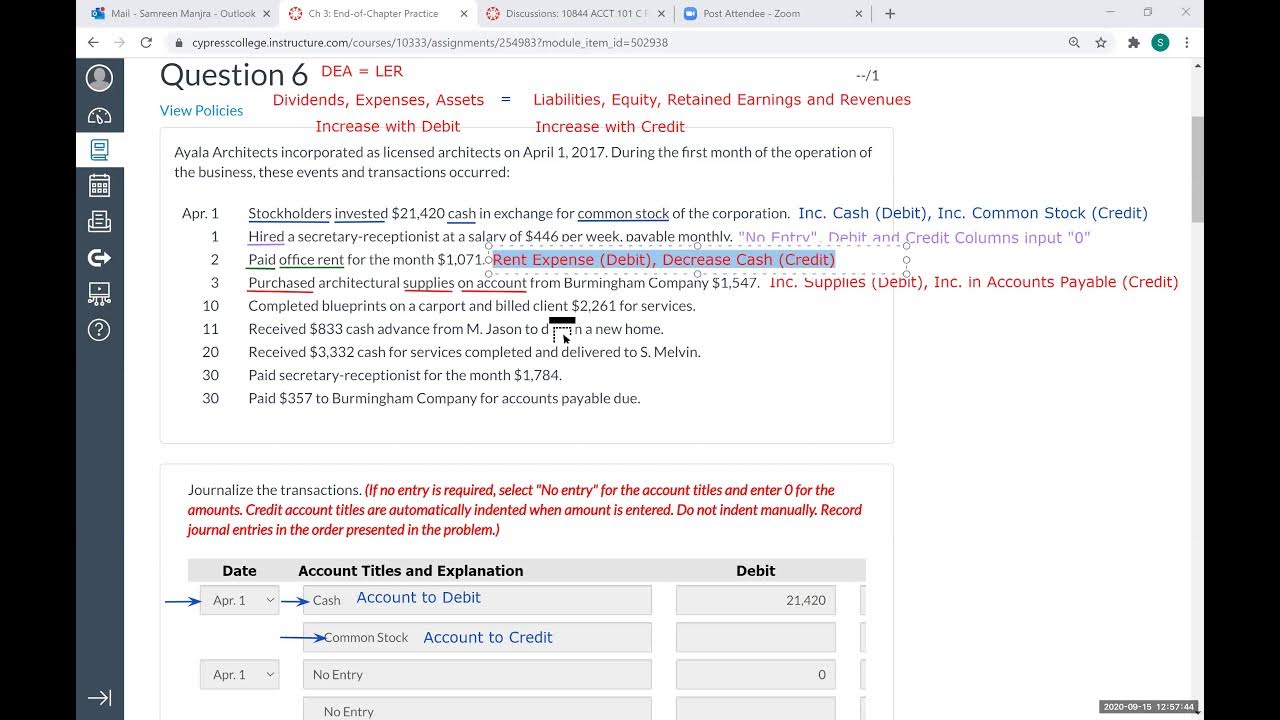Click the Debit column header
This screenshot has width=1280, height=720.
[755, 571]
